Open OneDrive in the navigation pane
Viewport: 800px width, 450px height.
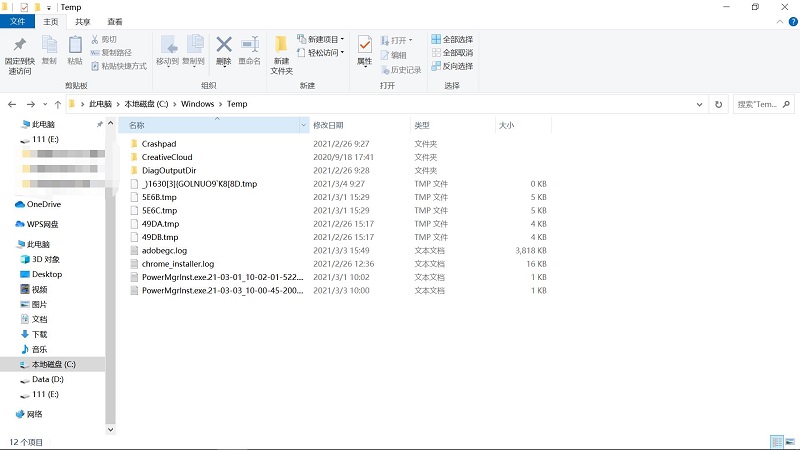tap(43, 204)
